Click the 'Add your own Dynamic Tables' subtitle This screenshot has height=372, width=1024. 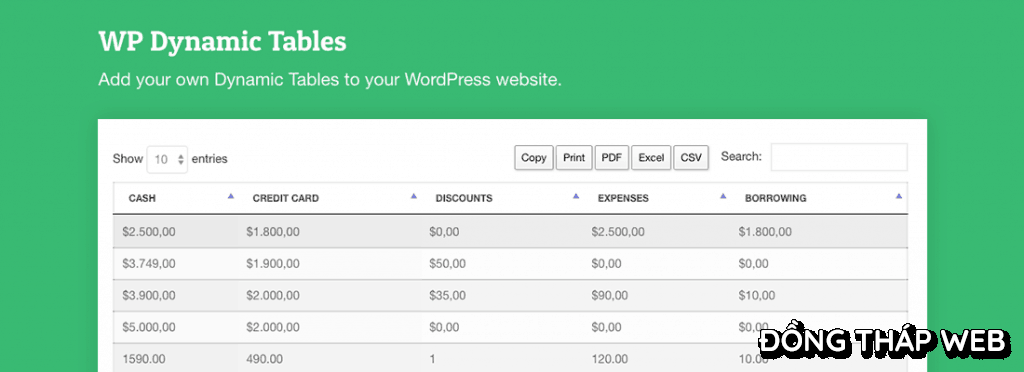330,81
